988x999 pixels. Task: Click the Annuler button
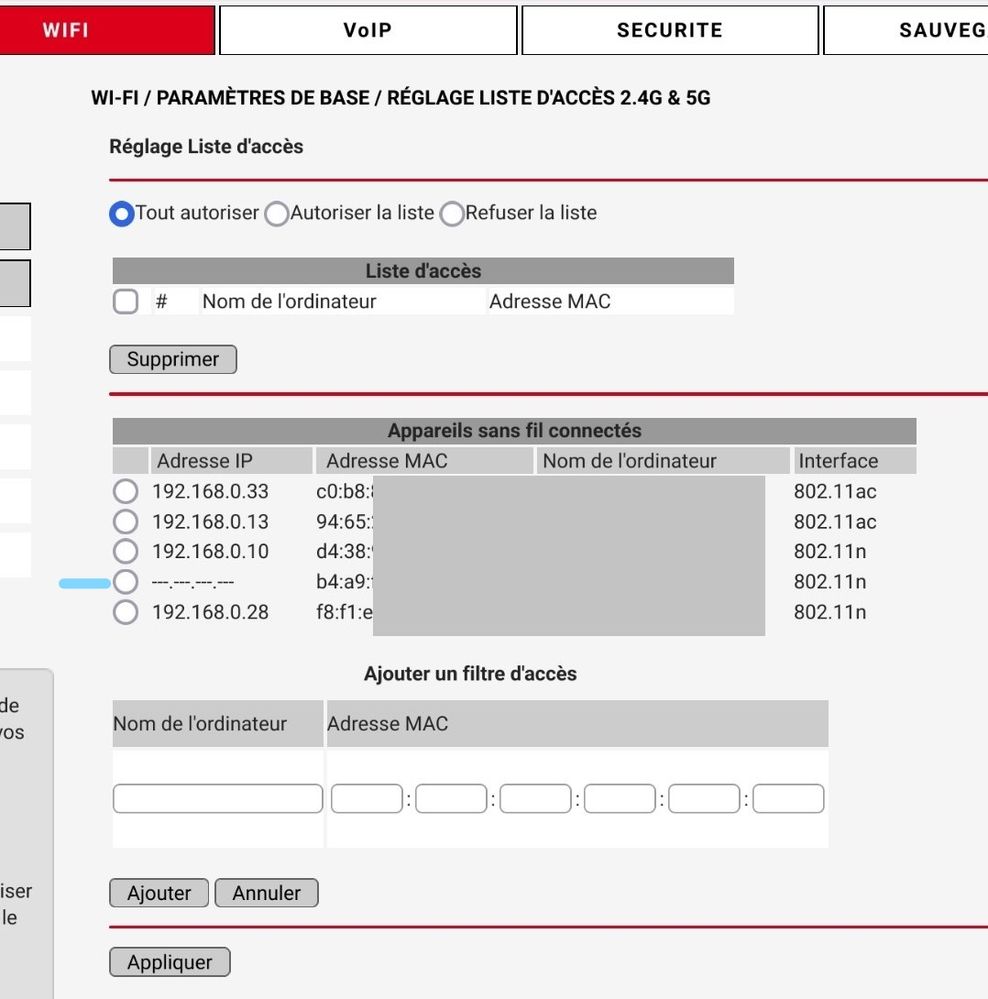tap(266, 893)
